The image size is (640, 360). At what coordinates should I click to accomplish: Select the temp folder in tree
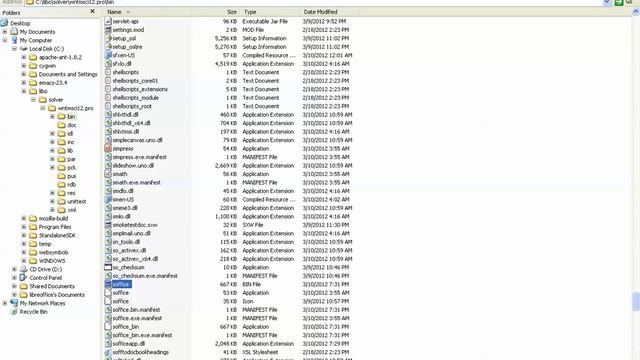tap(45, 244)
